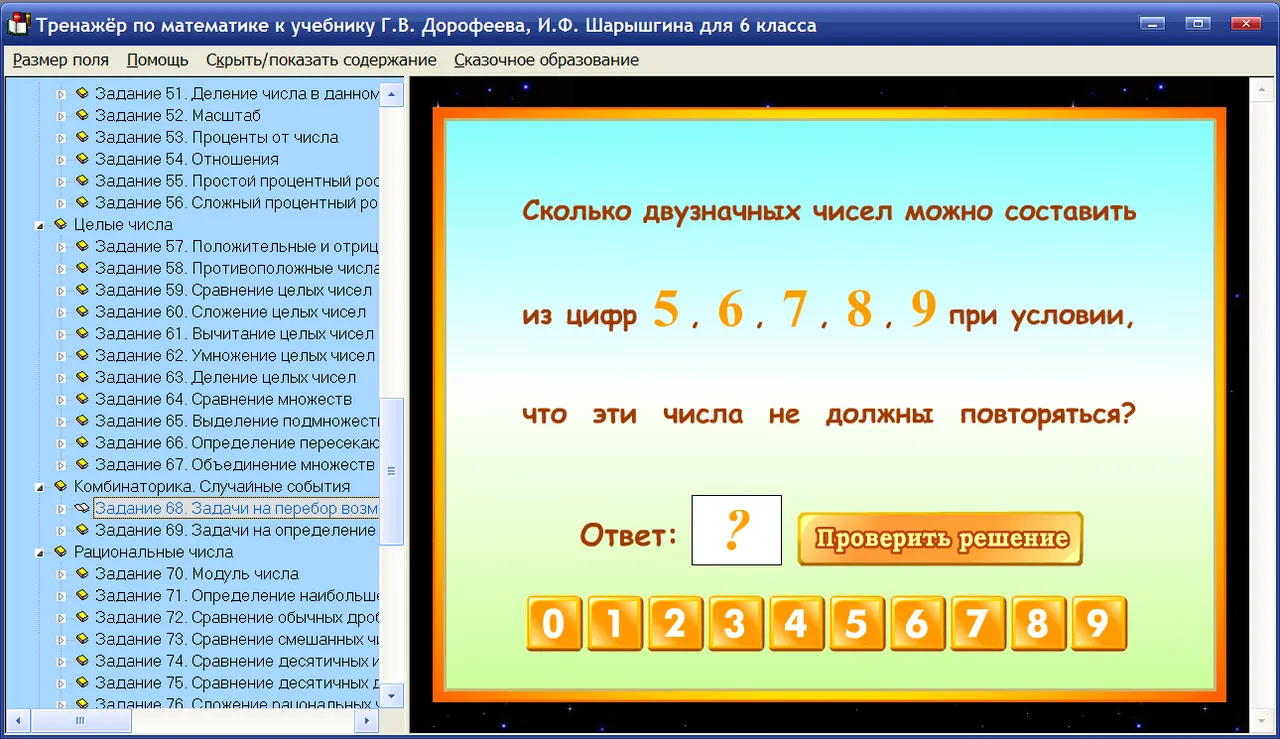This screenshot has width=1280, height=739.
Task: Click the book icon beside Задание 62
Action: pyautogui.click(x=82, y=355)
